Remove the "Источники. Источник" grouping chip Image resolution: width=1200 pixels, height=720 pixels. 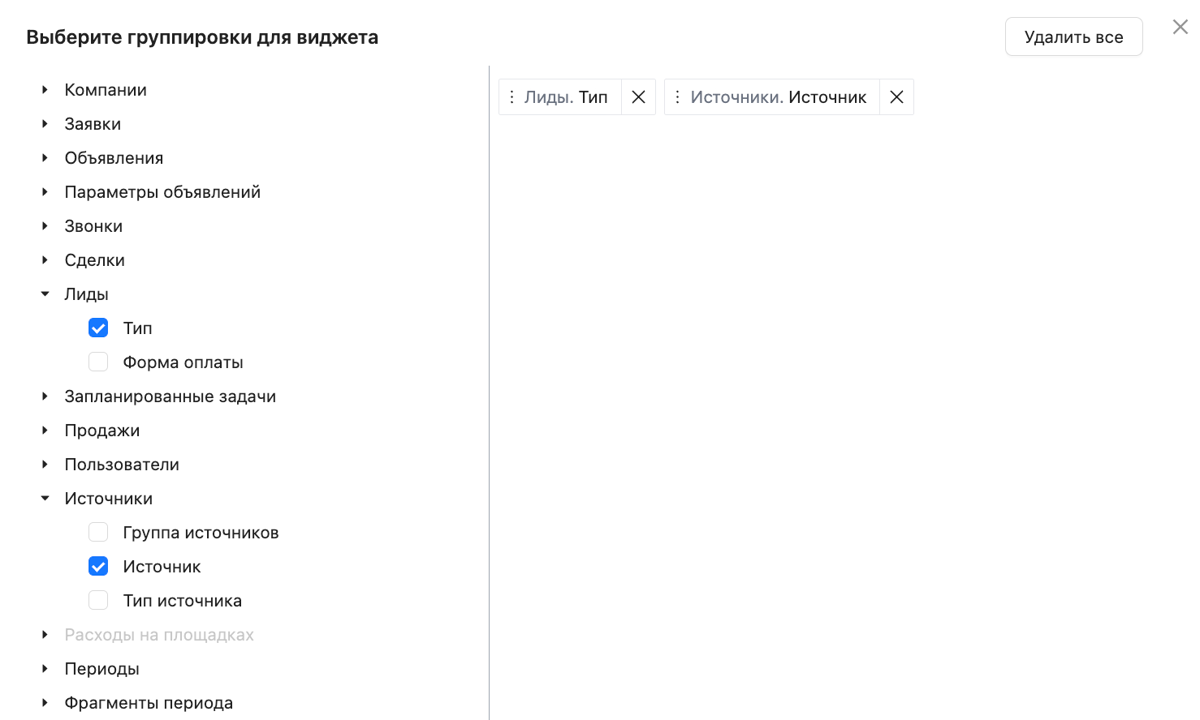pyautogui.click(x=896, y=97)
